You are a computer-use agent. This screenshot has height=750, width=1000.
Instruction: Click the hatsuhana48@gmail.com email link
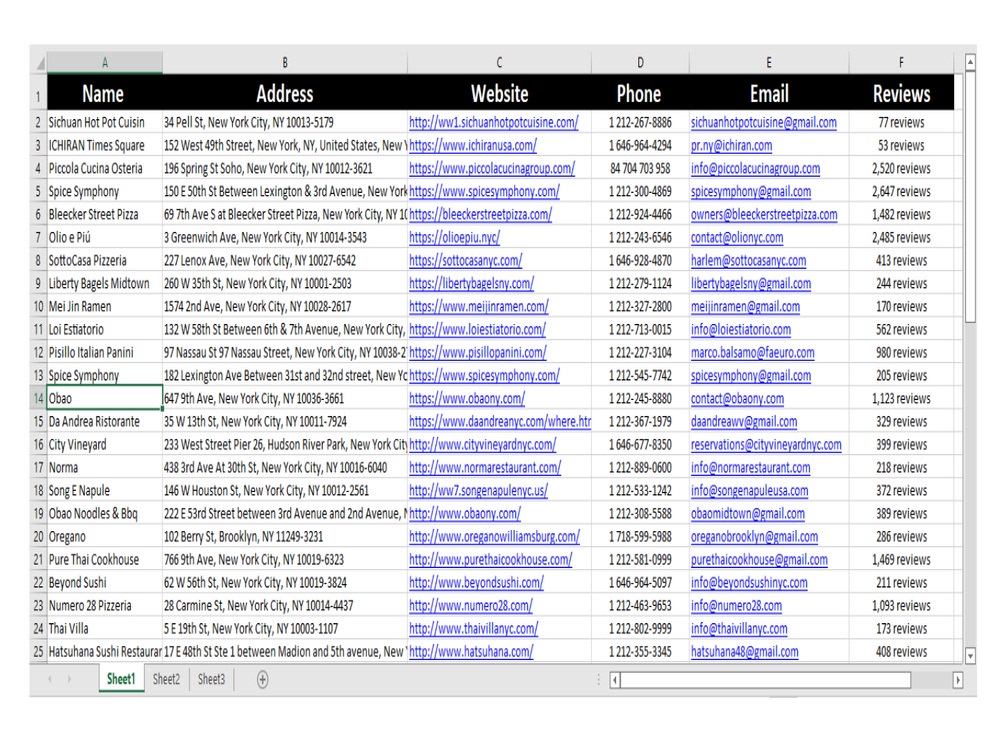click(x=744, y=651)
